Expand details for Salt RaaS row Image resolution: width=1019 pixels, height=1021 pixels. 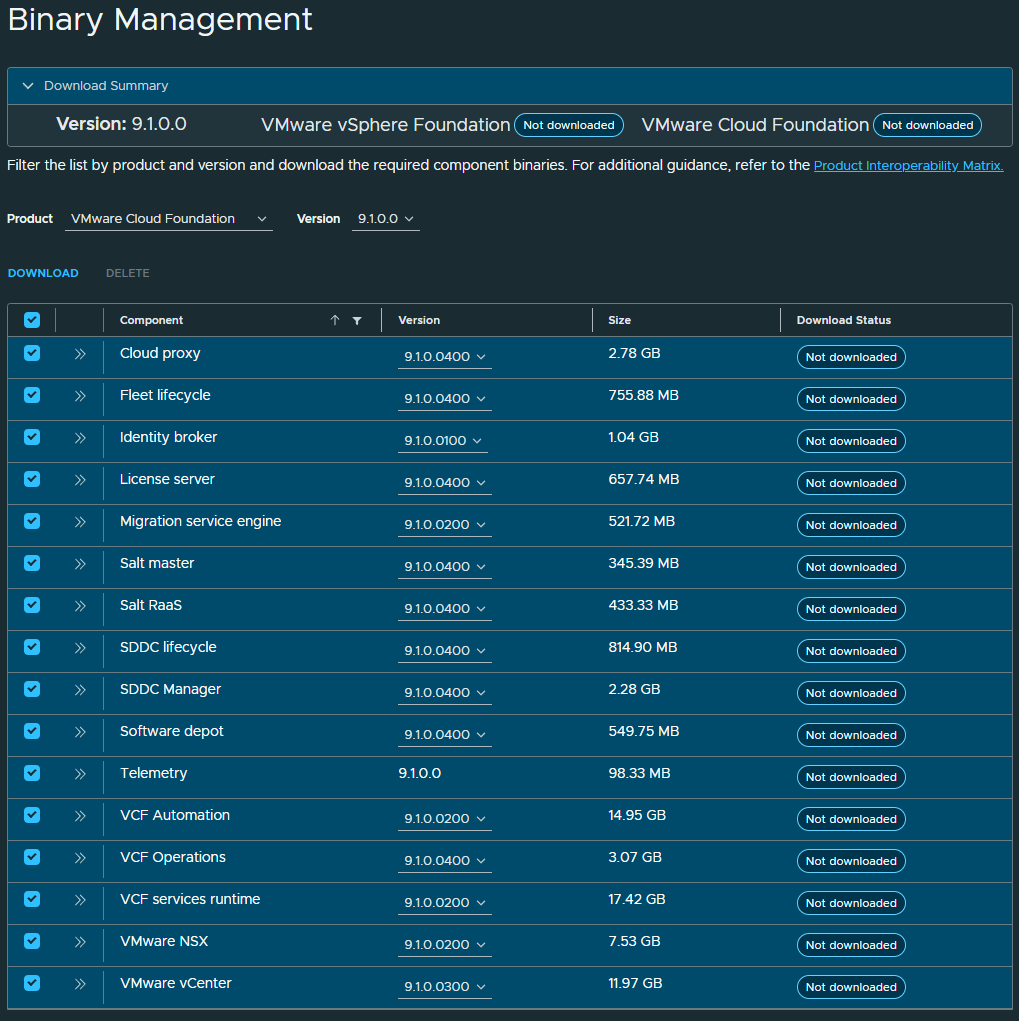[x=79, y=606]
